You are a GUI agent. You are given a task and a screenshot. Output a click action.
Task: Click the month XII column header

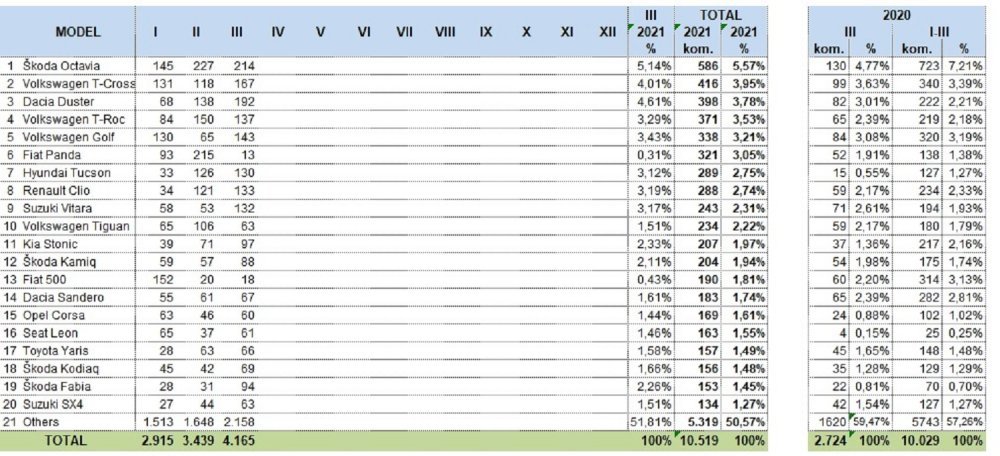608,32
